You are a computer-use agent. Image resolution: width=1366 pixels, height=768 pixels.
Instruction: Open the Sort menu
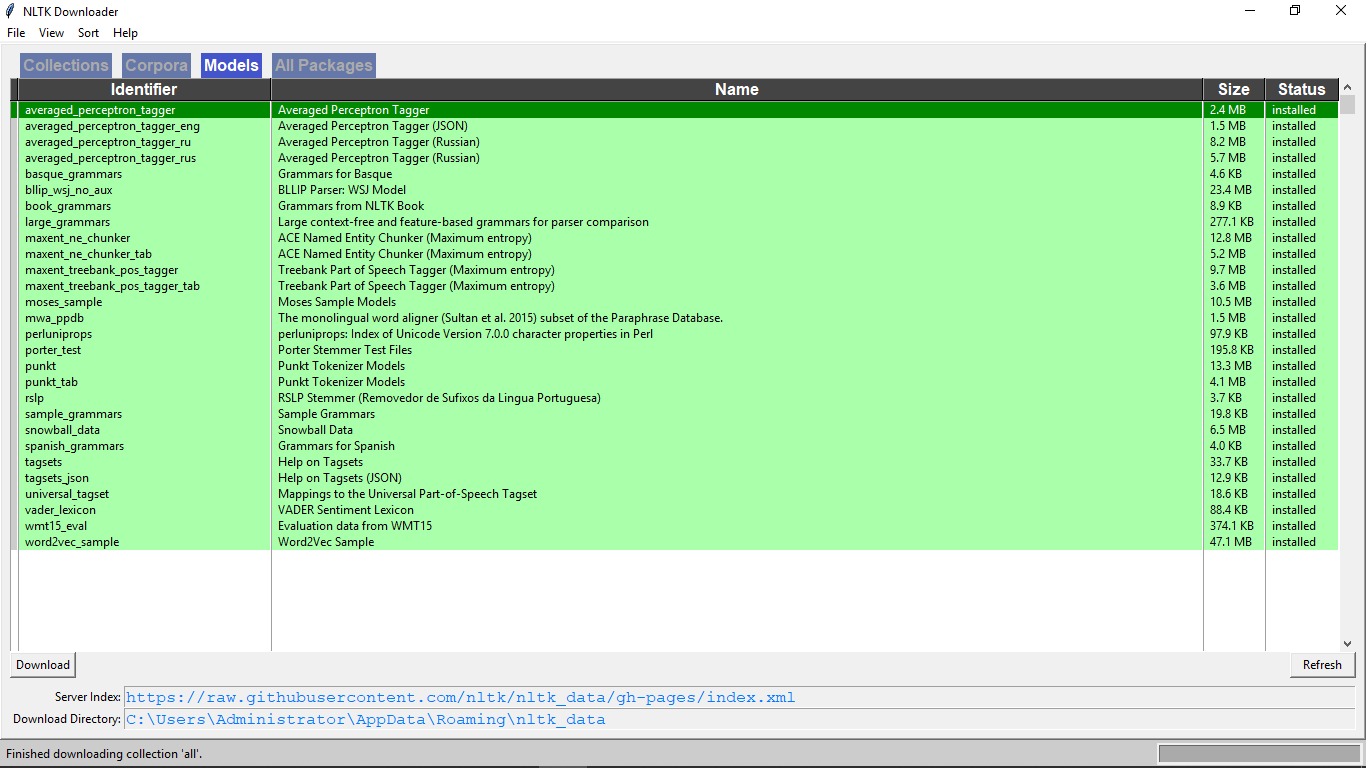click(89, 33)
